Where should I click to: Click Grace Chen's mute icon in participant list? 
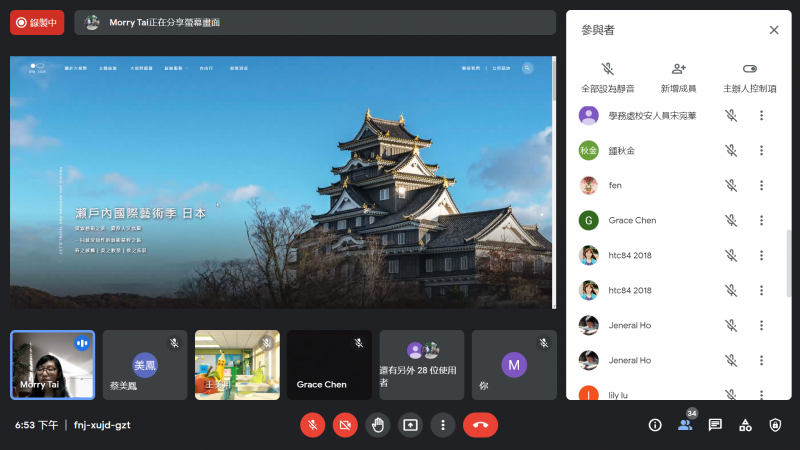pos(731,220)
